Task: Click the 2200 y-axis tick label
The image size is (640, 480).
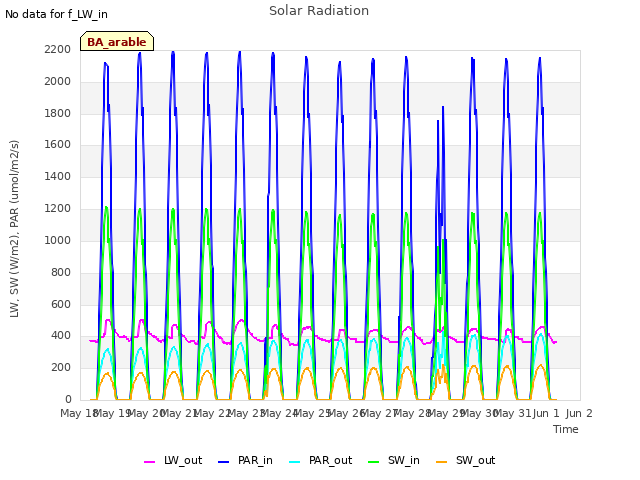Action: (x=58, y=49)
